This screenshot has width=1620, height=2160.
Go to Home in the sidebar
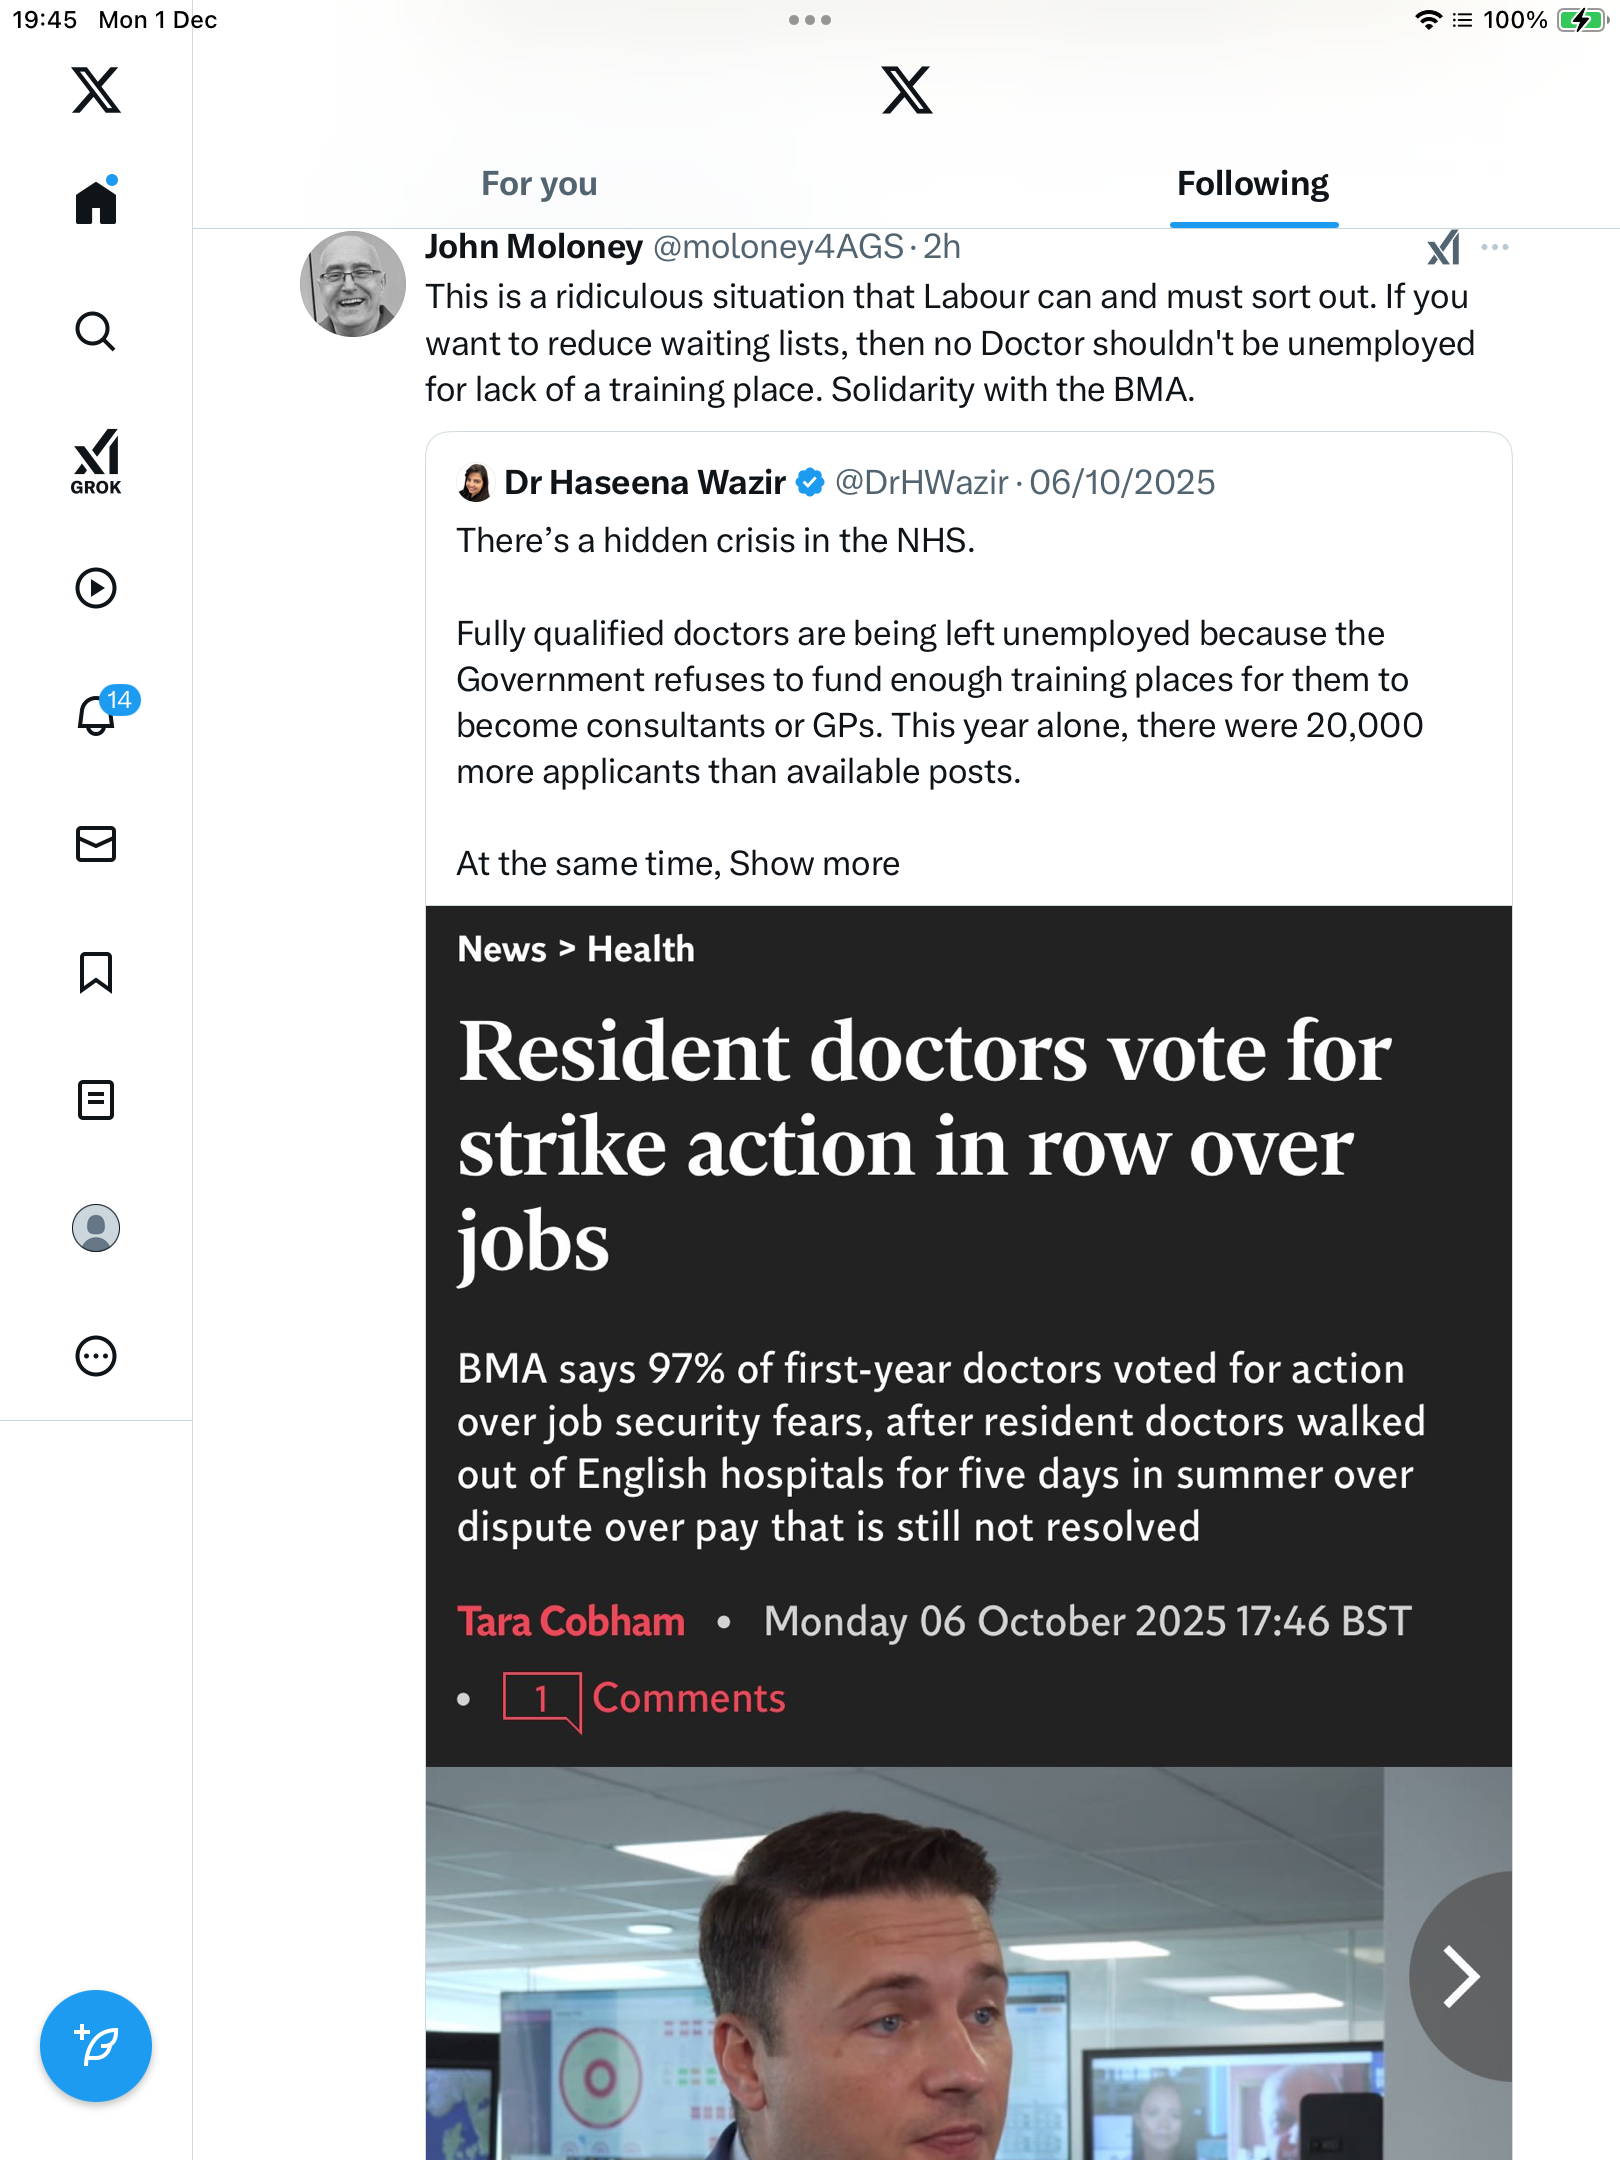tap(96, 202)
